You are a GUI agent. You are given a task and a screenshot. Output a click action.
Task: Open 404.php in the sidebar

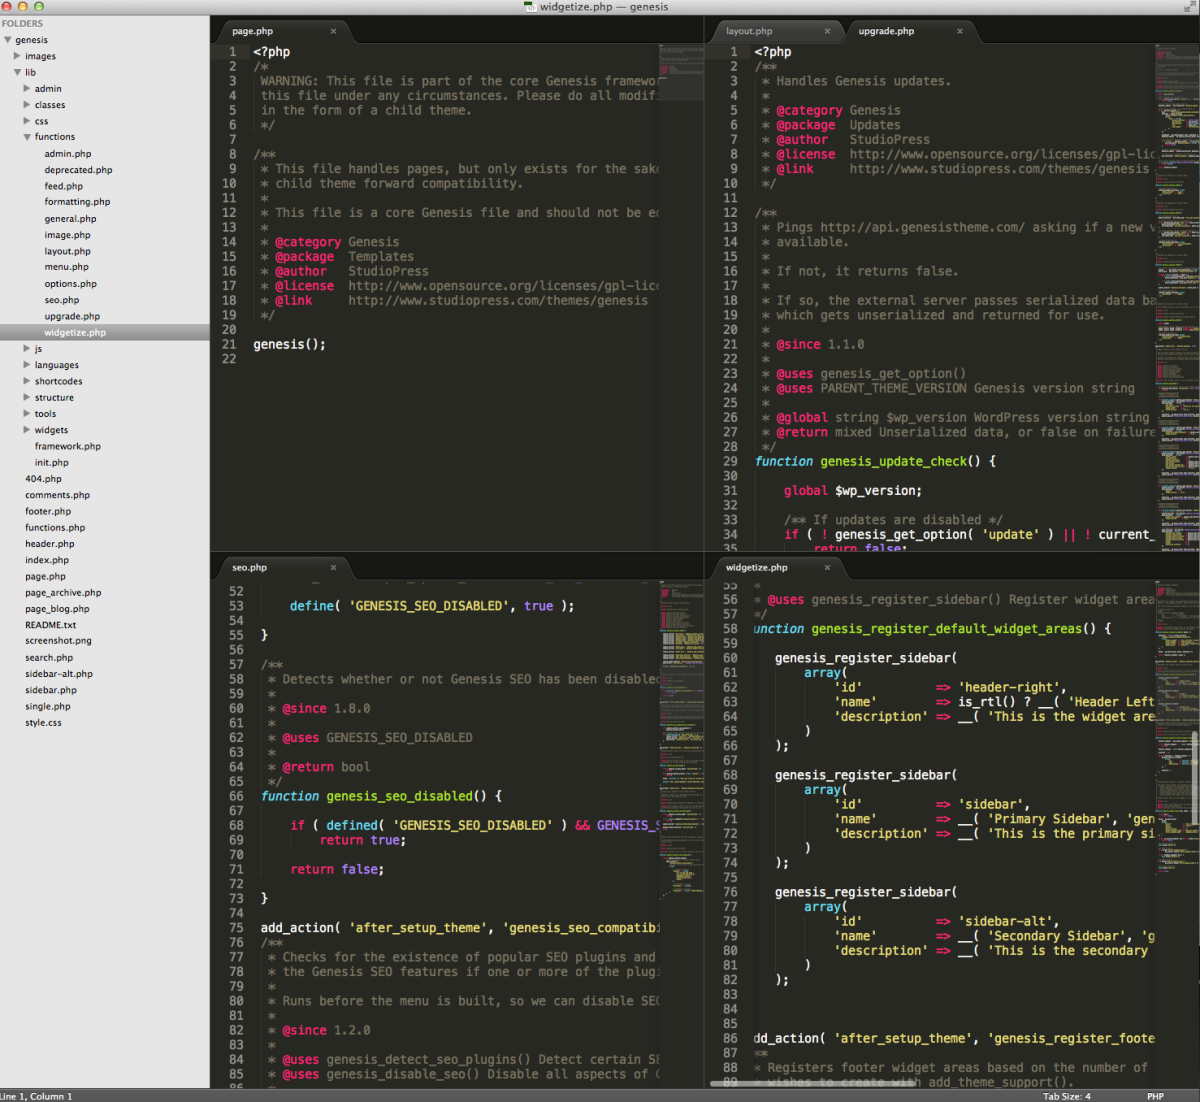(43, 479)
